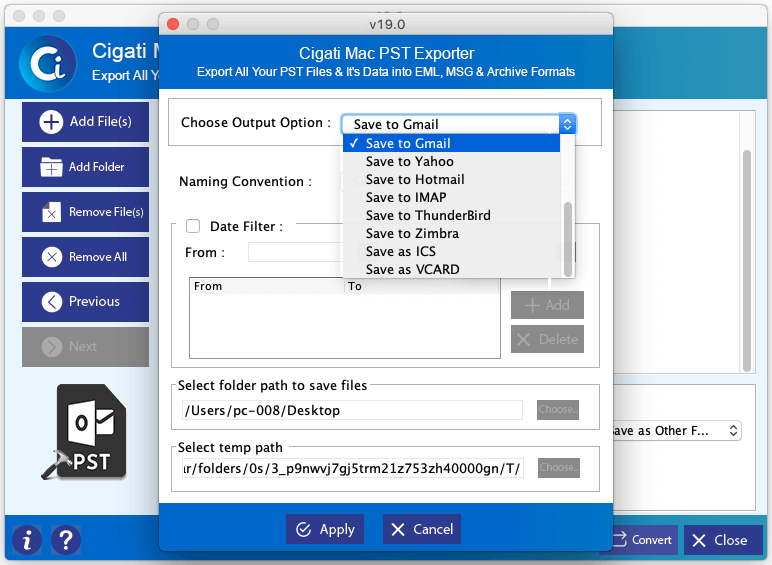Click the To column header in date table
Image resolution: width=772 pixels, height=565 pixels.
click(421, 286)
